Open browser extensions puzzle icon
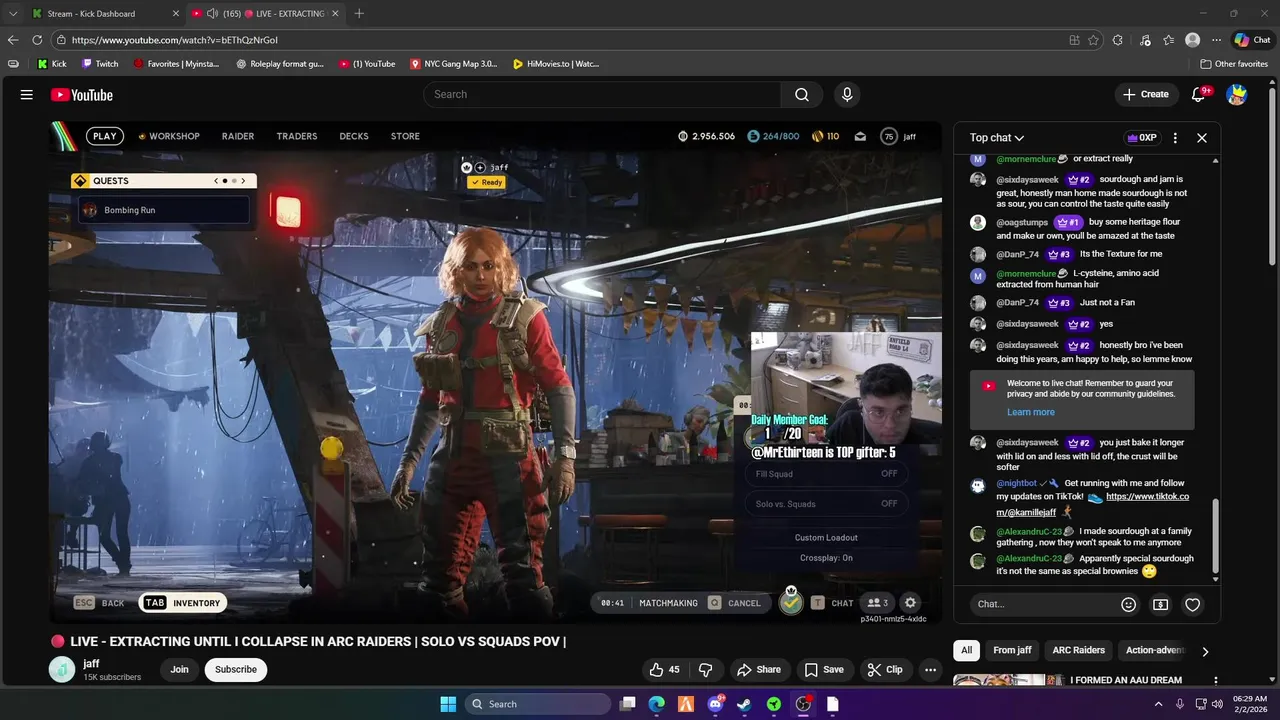This screenshot has height=720, width=1280. coord(1118,40)
